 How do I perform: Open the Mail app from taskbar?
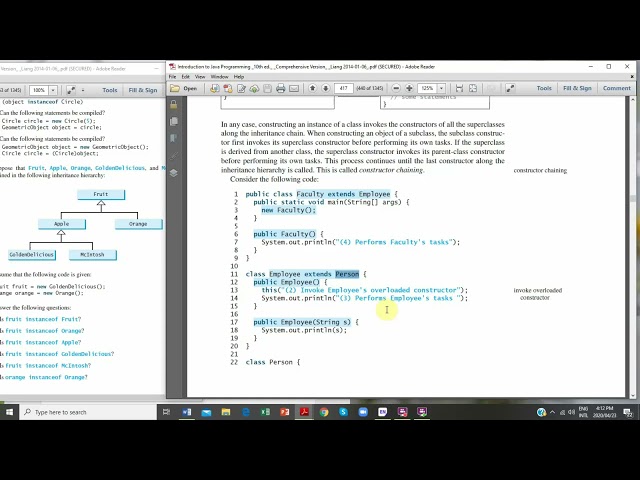[206, 412]
